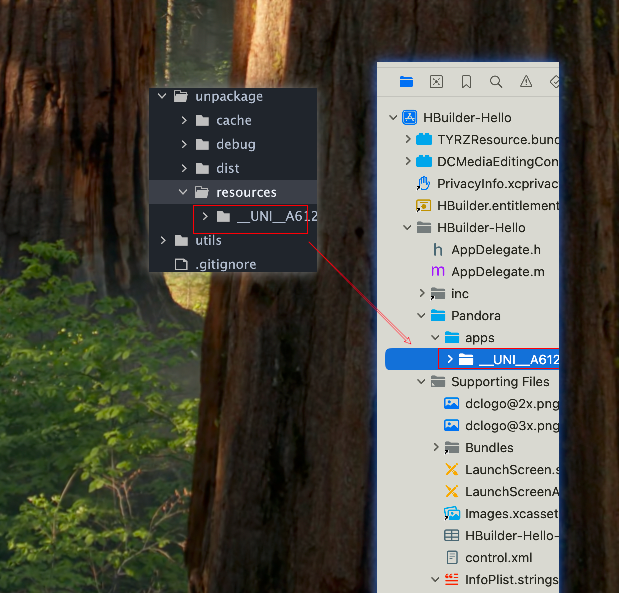Image resolution: width=619 pixels, height=593 pixels.
Task: Collapse the unpackage folder chevron
Action: click(x=162, y=97)
